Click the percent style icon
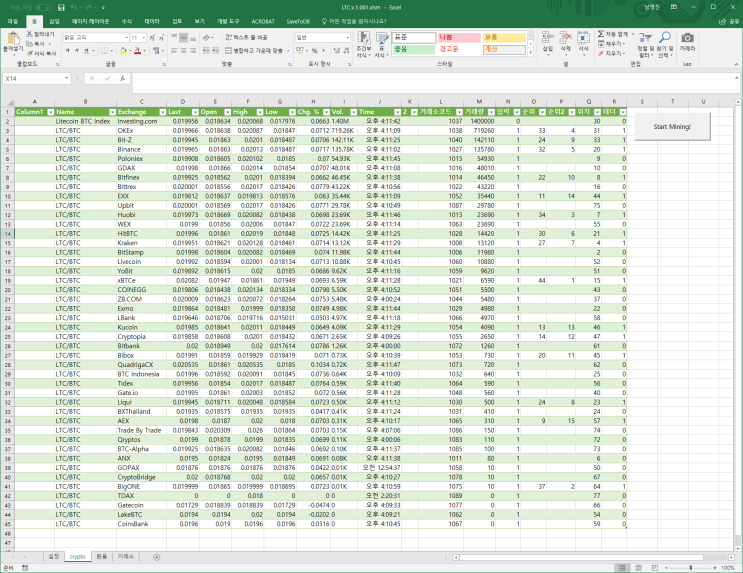The image size is (743, 573). pyautogui.click(x=314, y=51)
